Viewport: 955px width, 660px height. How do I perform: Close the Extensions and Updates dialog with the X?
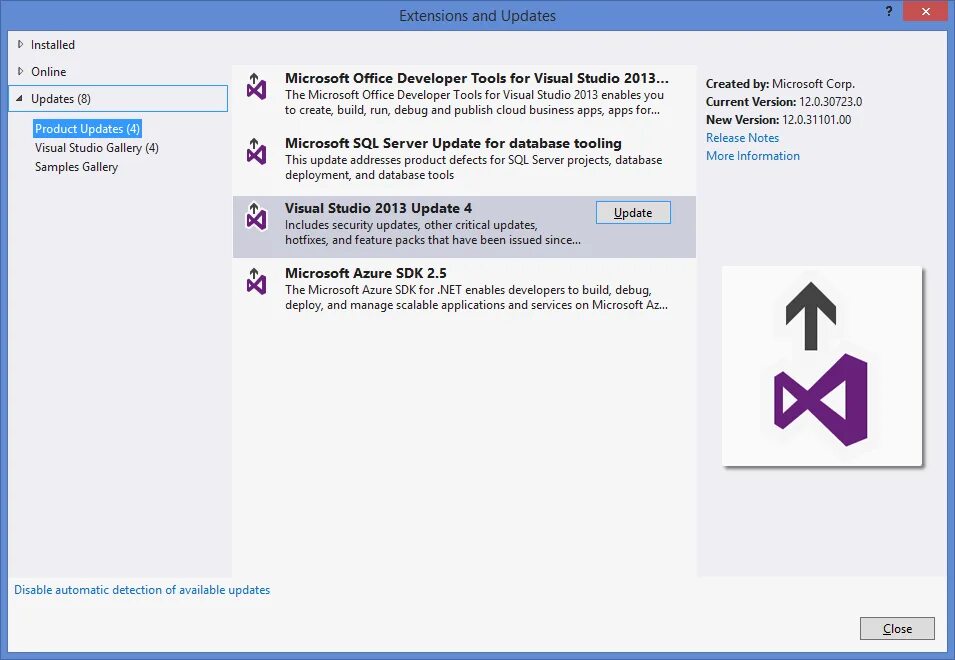click(925, 12)
